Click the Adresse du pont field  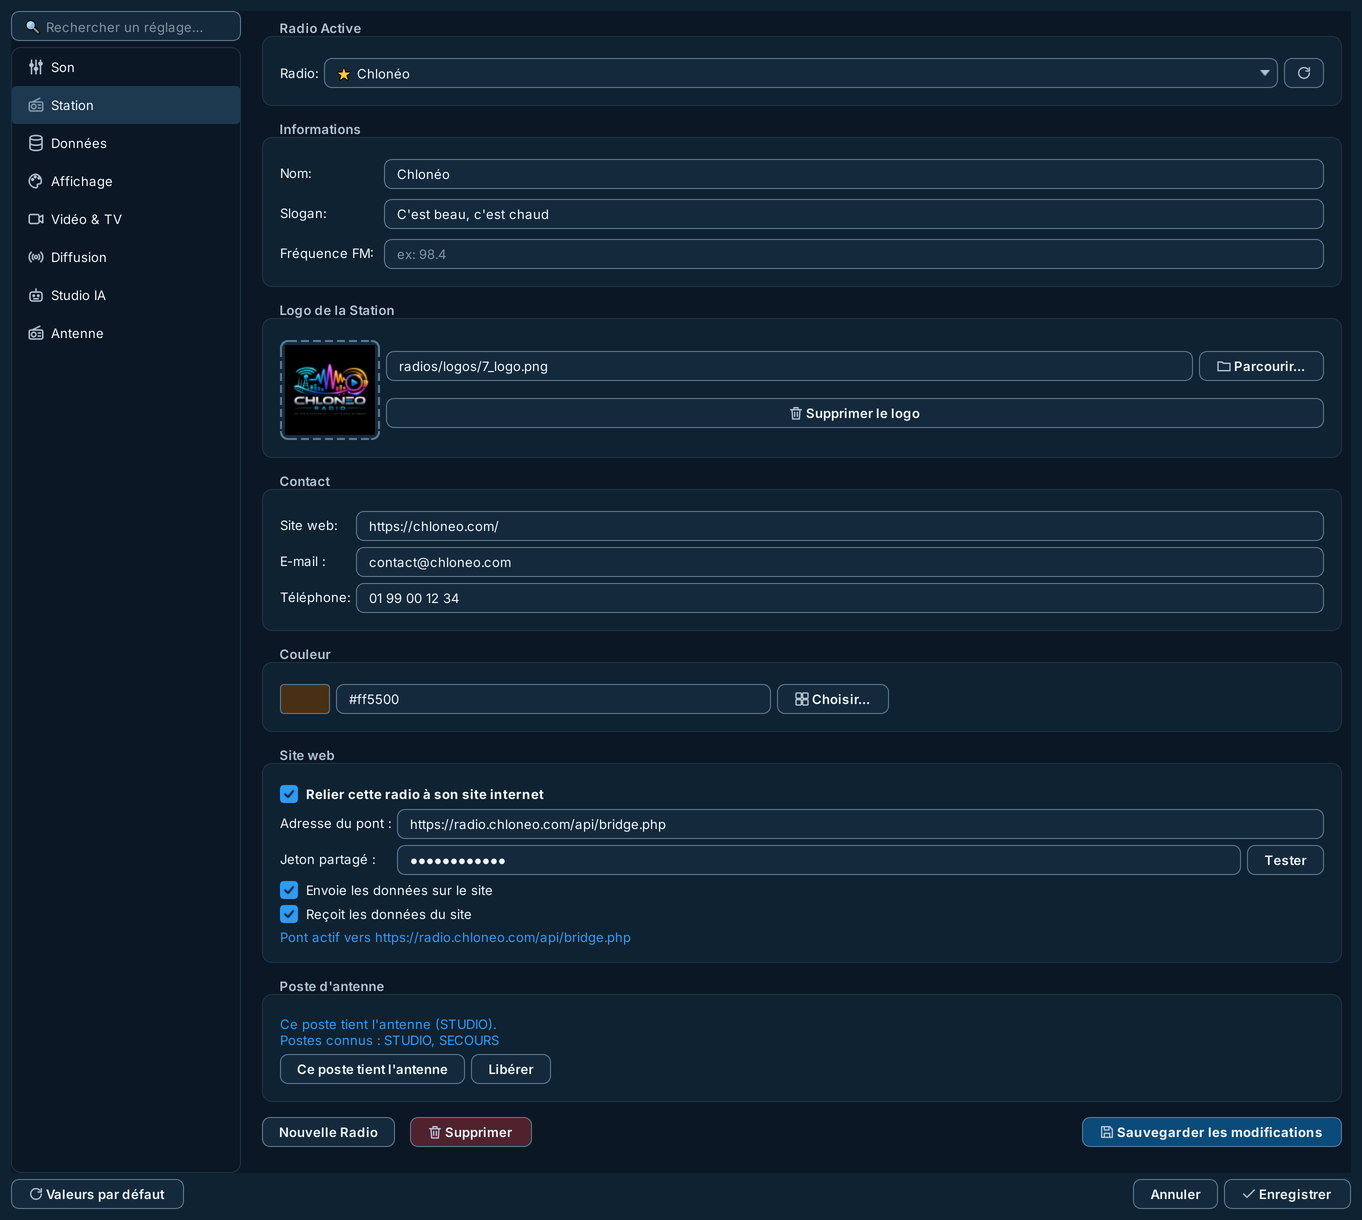[x=860, y=824]
